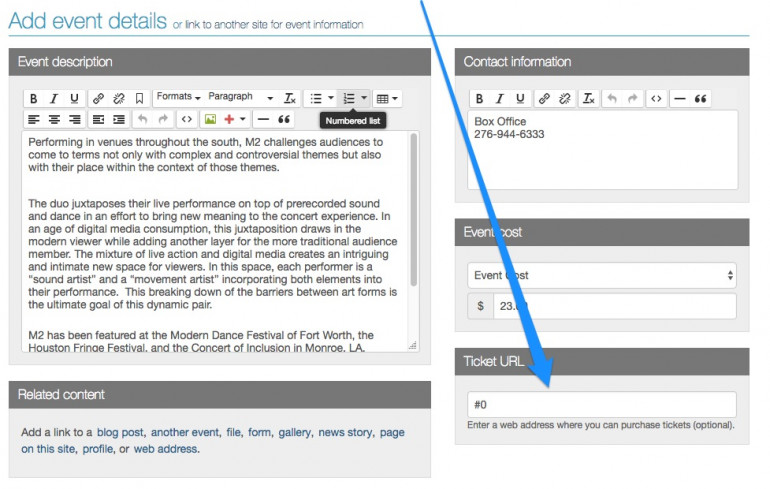
Task: Open the Event Cost select box
Action: (602, 275)
